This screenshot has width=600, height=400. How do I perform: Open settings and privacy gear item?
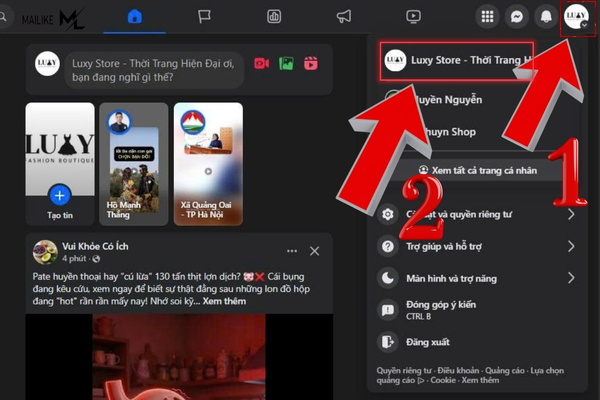point(476,214)
